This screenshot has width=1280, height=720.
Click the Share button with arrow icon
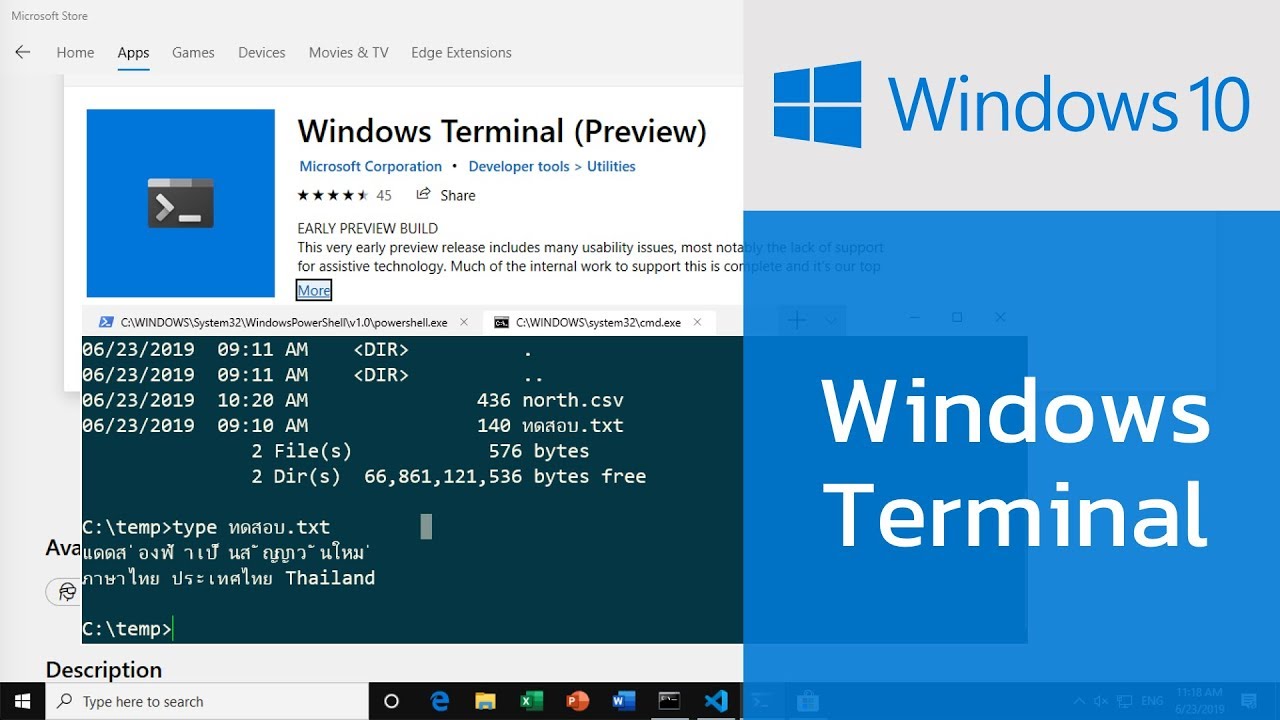point(446,195)
